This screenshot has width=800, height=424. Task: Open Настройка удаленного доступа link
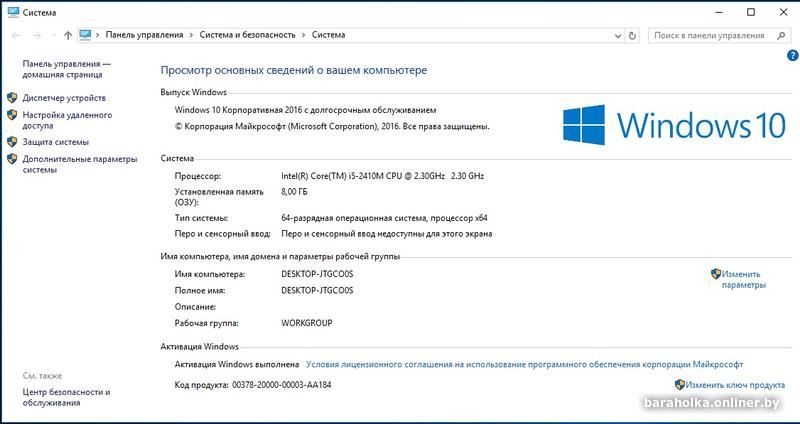click(x=67, y=120)
